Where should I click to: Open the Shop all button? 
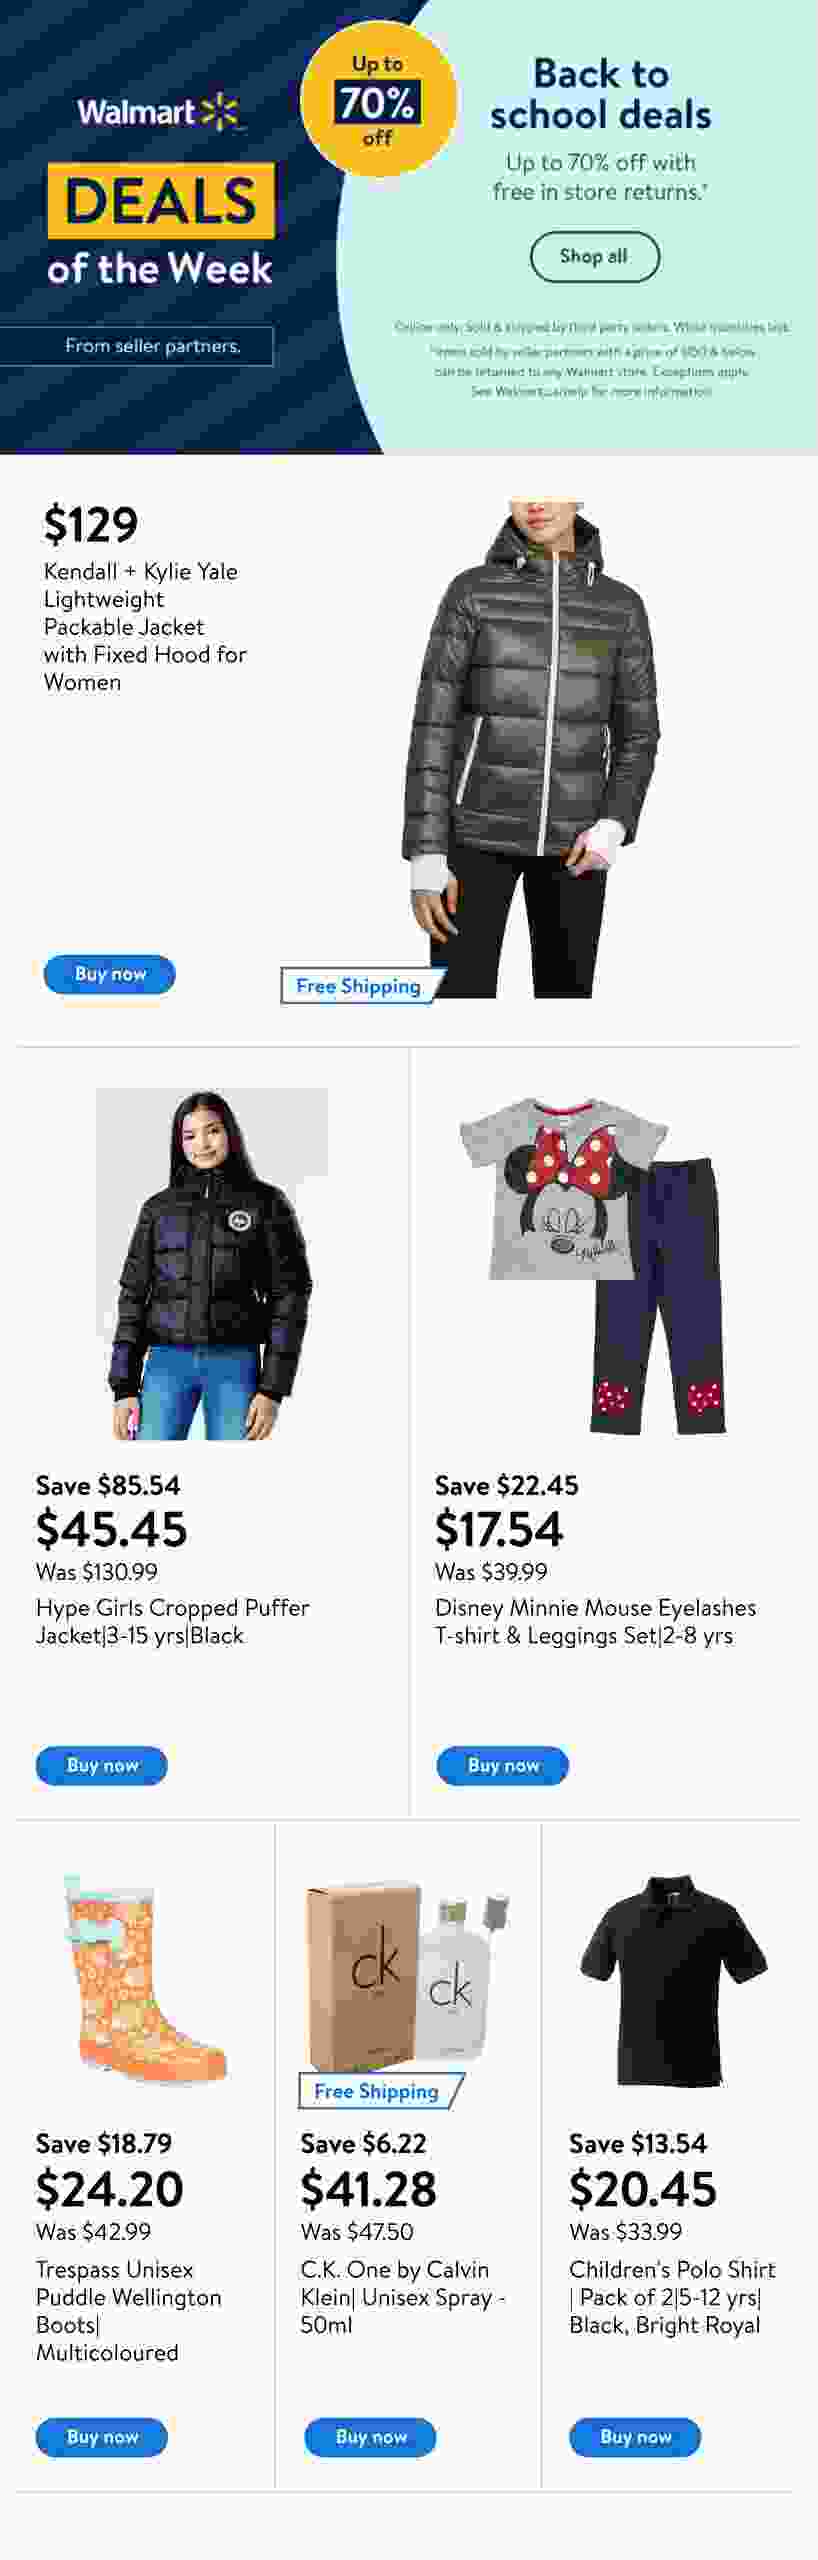click(x=594, y=257)
